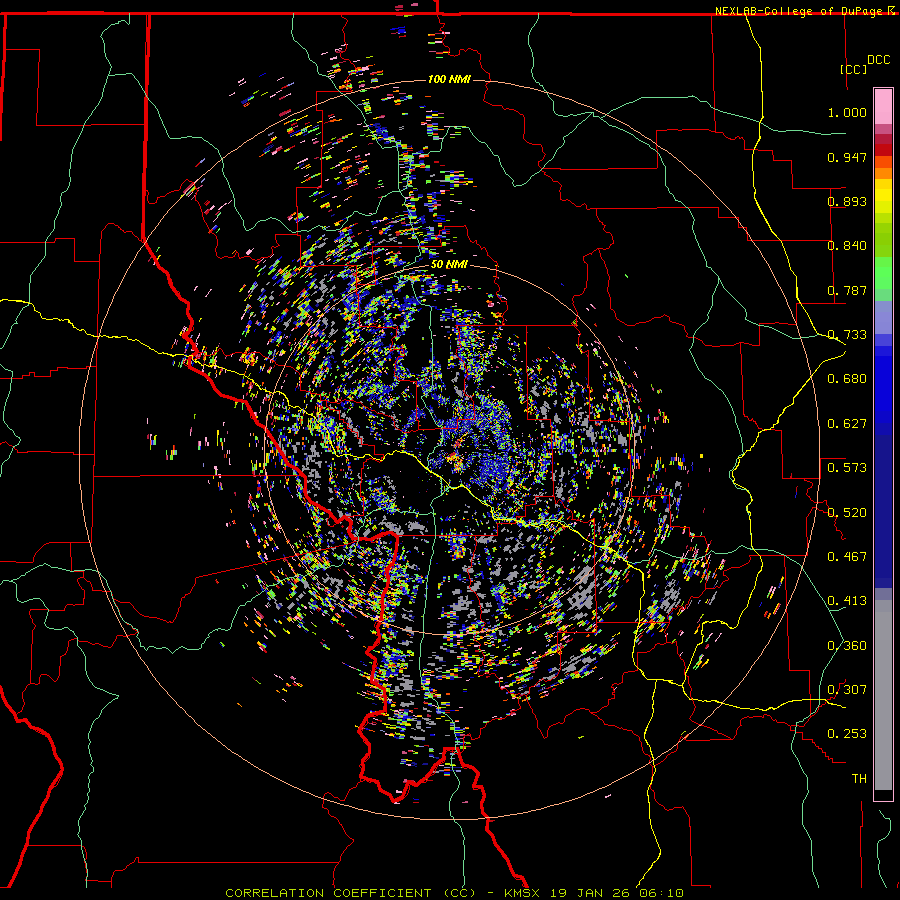Select the 0.360 legend value
The height and width of the screenshot is (900, 900).
[847, 646]
